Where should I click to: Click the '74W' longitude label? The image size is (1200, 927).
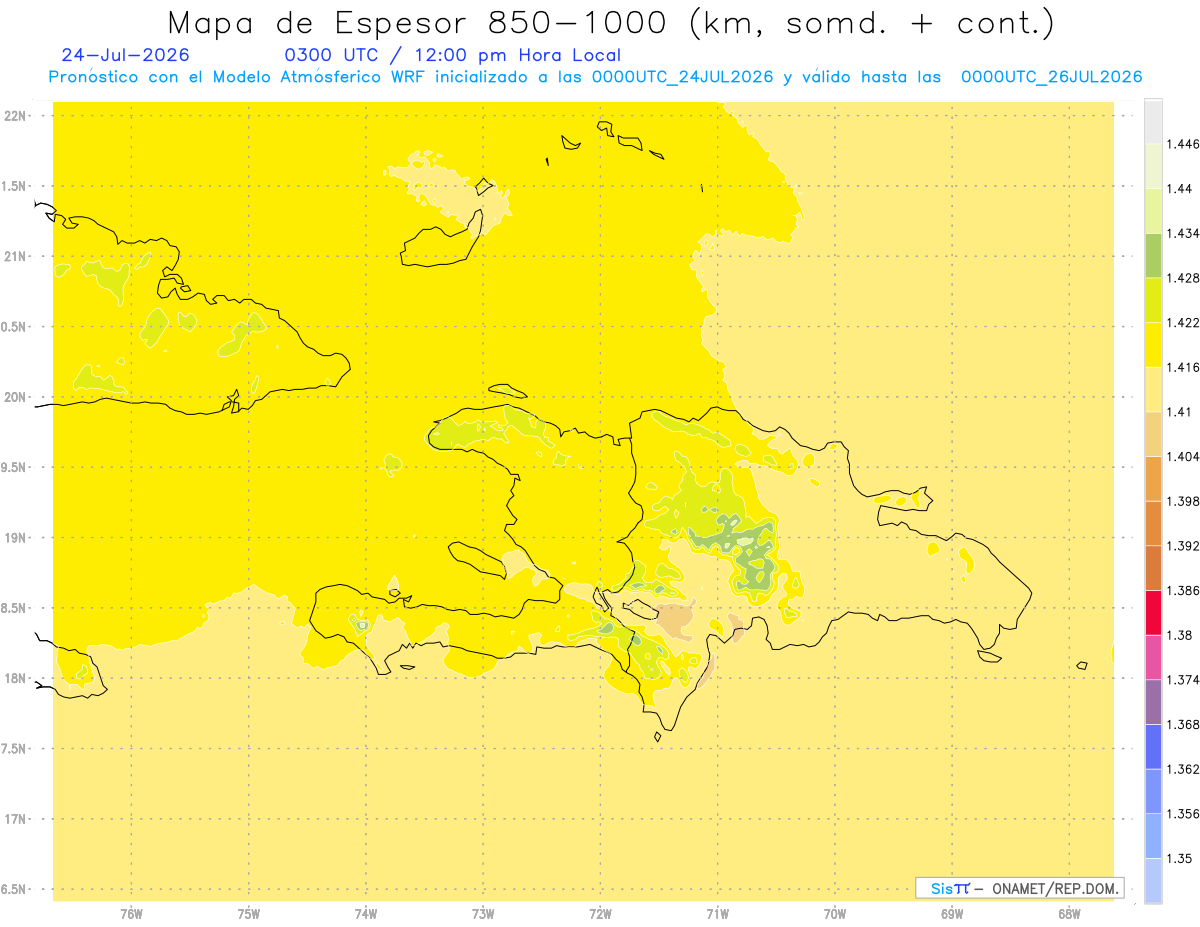click(366, 914)
